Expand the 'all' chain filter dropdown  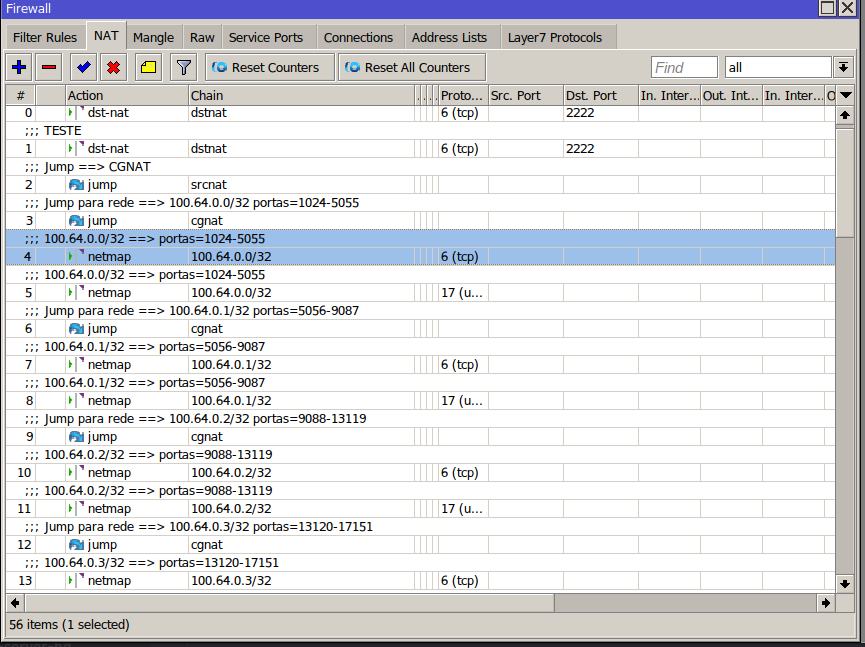tap(844, 67)
